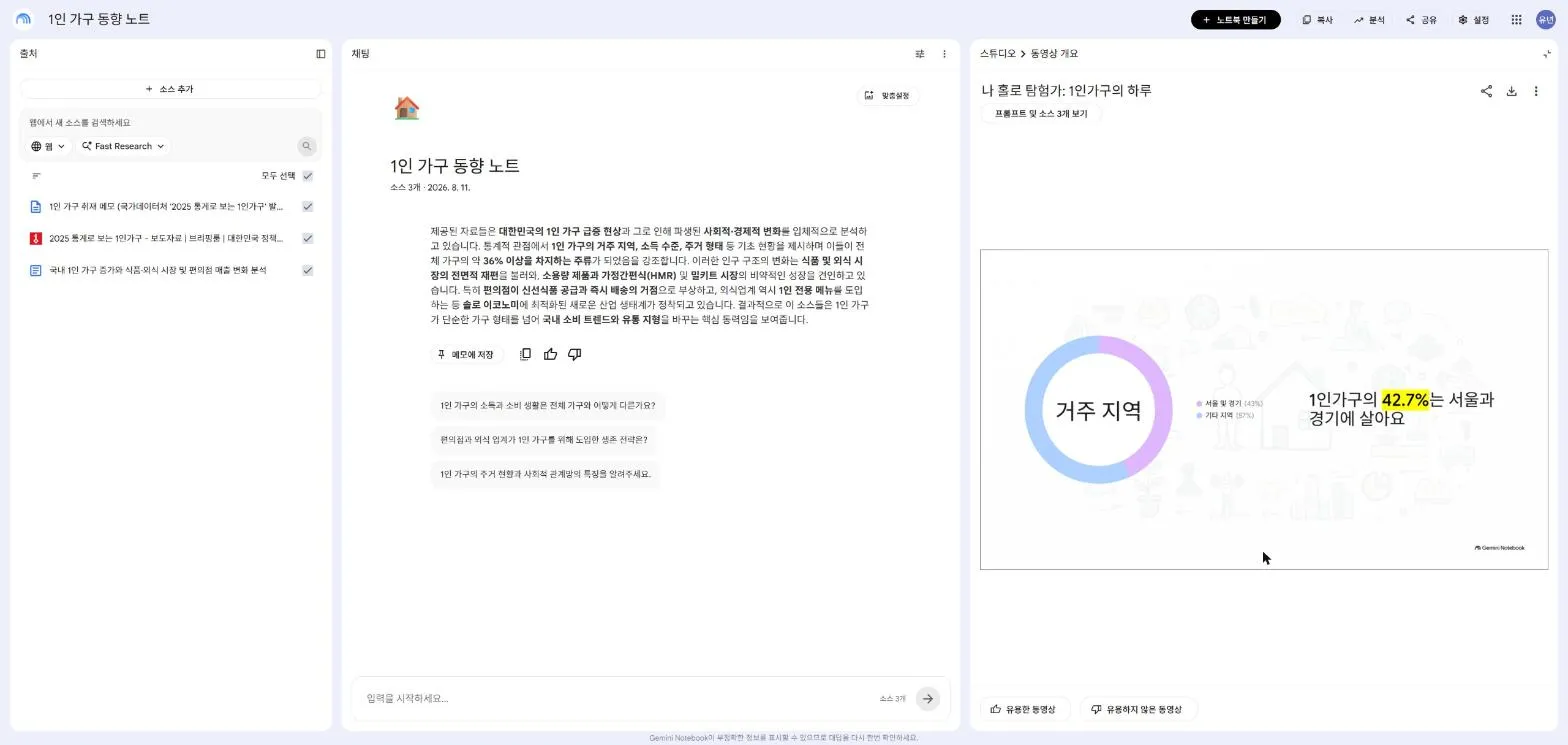Toggle checkbox for 국내 1인 가구 증가와 식품 source
Image resolution: width=1568 pixels, height=745 pixels.
[x=308, y=270]
